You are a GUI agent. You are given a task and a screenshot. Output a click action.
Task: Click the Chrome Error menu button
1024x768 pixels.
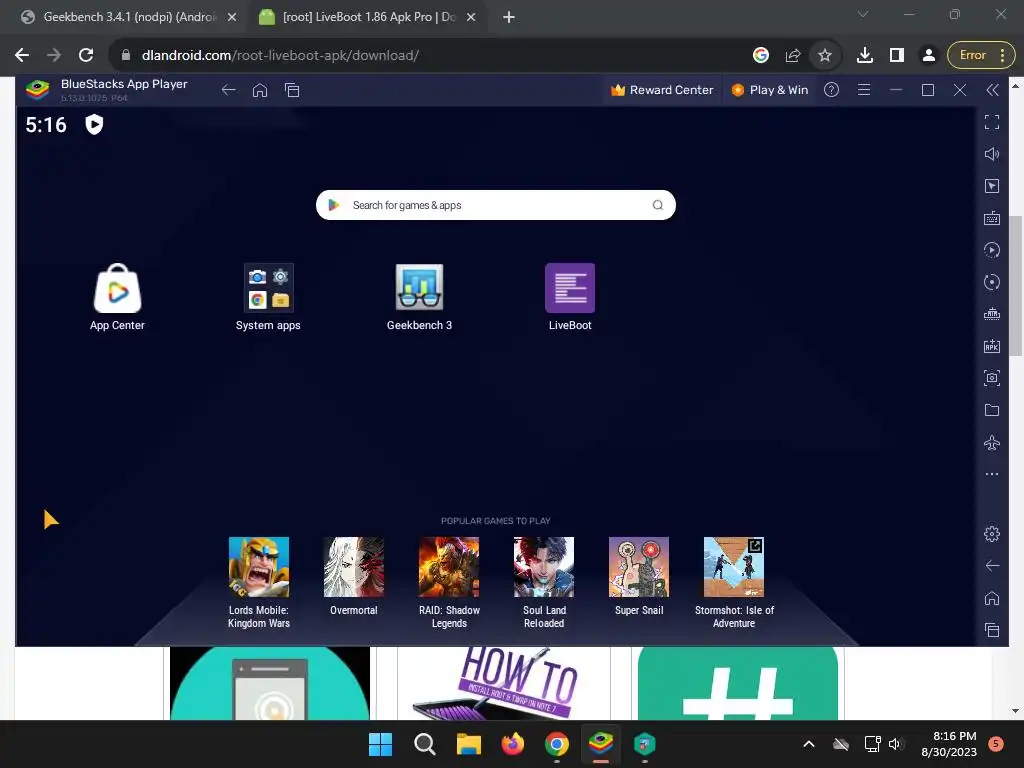981,56
